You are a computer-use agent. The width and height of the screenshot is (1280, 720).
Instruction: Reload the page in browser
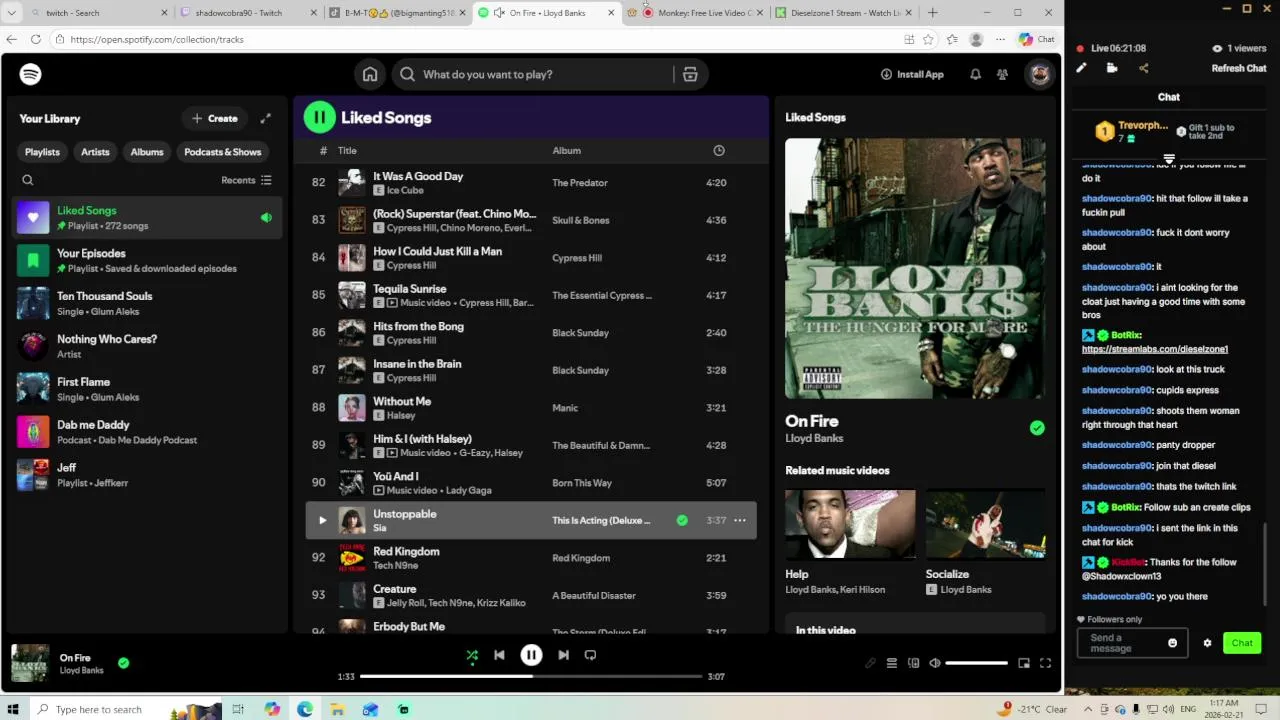tap(36, 39)
